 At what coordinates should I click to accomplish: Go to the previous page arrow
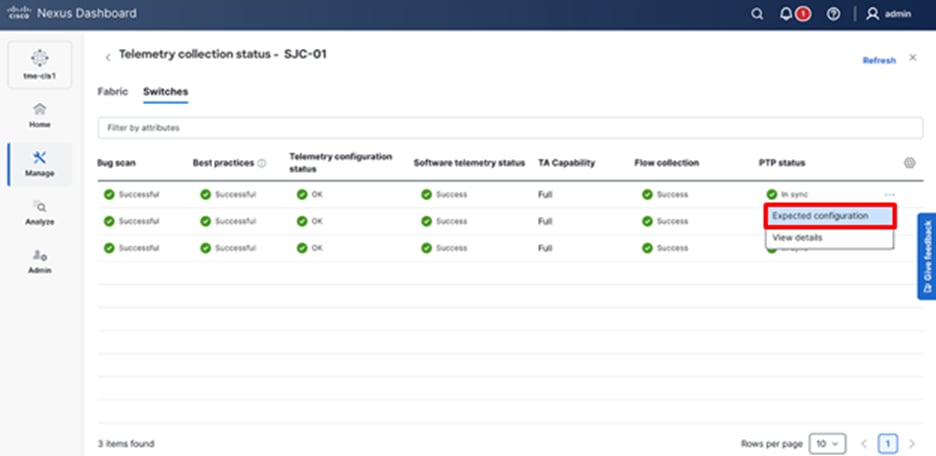pyautogui.click(x=864, y=443)
